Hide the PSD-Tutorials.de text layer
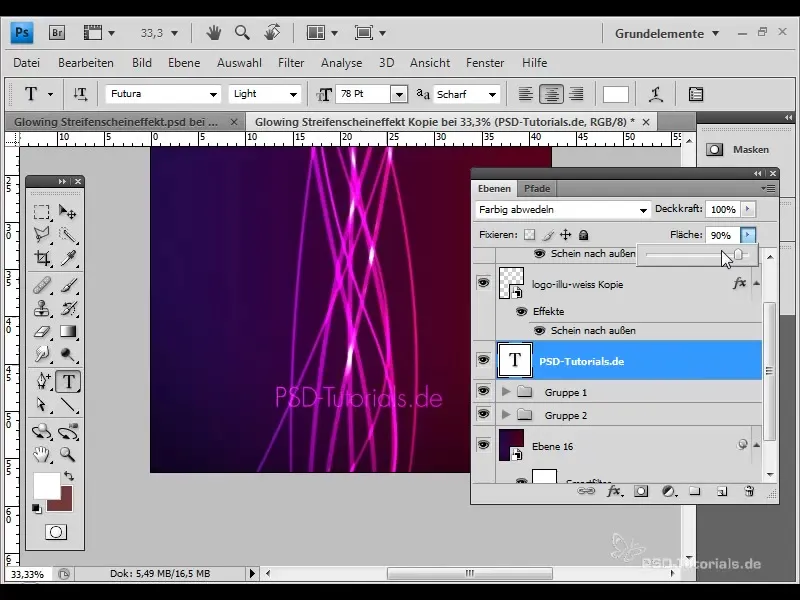The width and height of the screenshot is (800, 600). [483, 360]
